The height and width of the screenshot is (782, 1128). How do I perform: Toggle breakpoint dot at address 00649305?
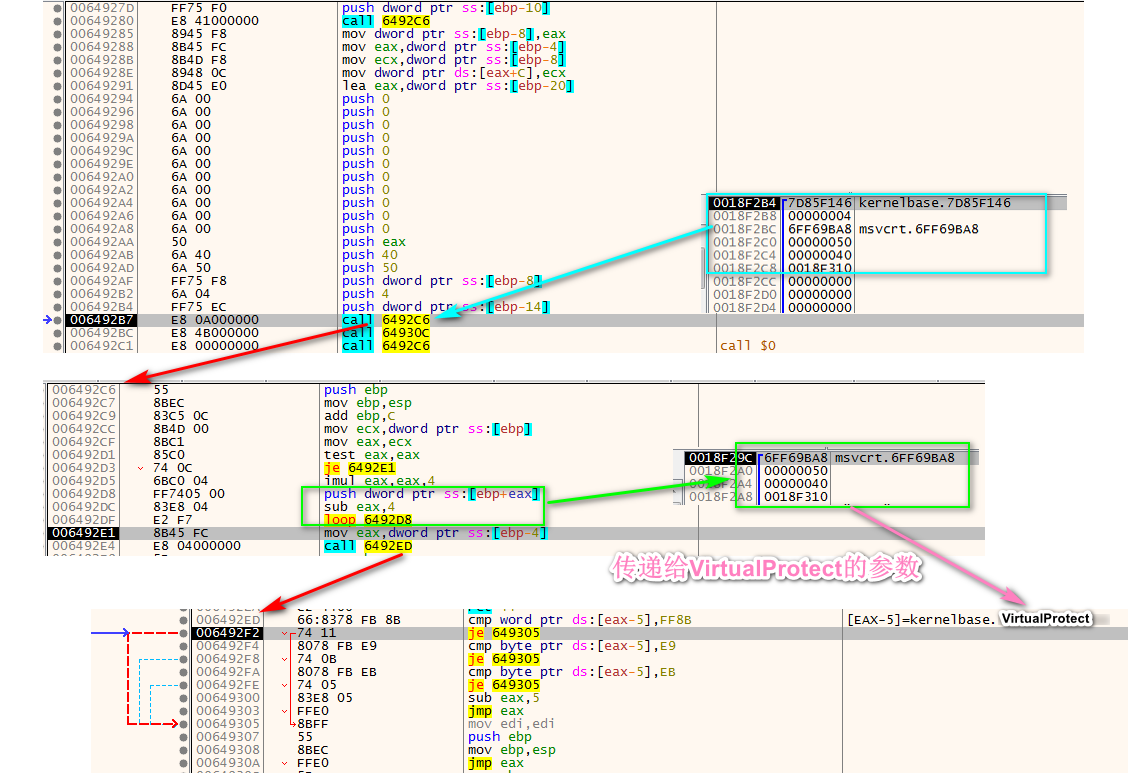pos(183,724)
